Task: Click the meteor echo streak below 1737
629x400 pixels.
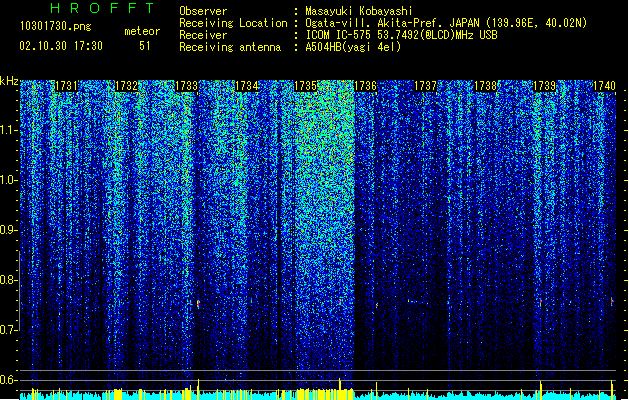Action: 418,301
